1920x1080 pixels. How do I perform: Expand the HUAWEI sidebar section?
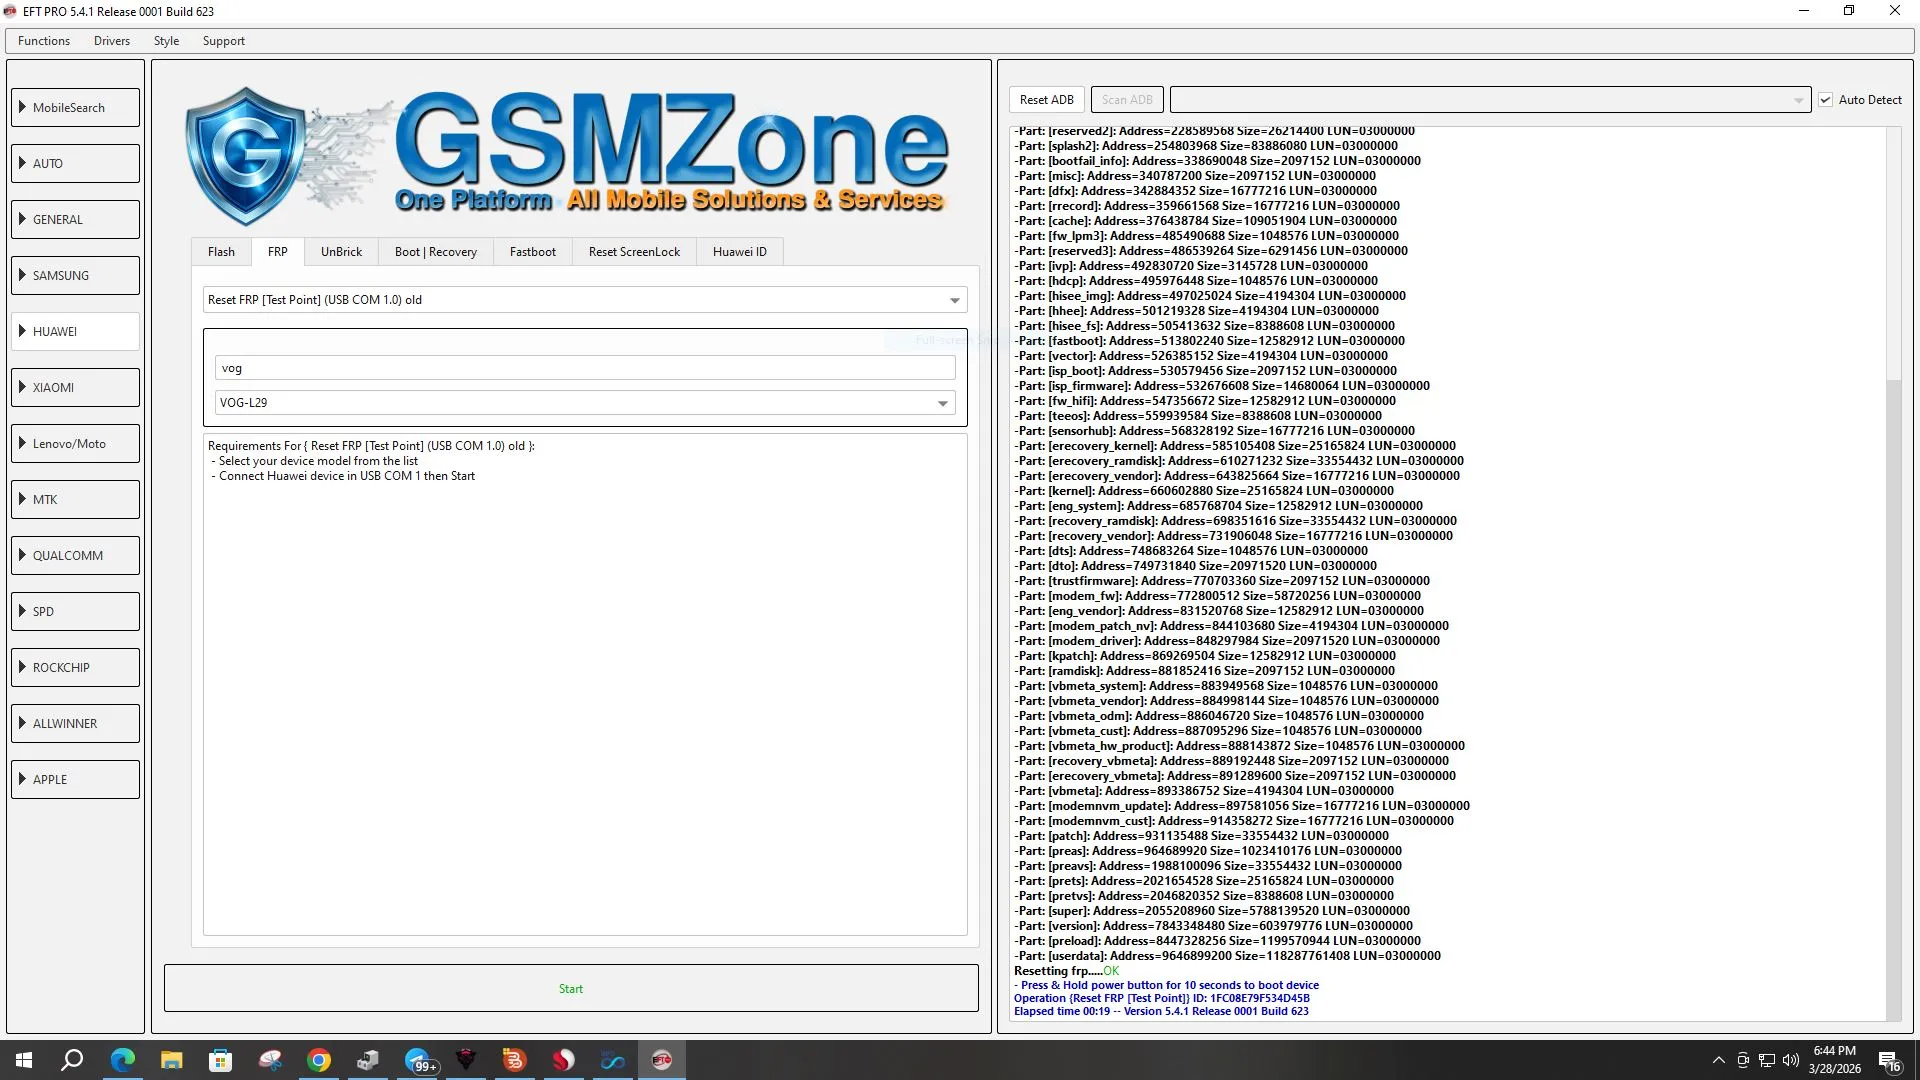tap(76, 332)
